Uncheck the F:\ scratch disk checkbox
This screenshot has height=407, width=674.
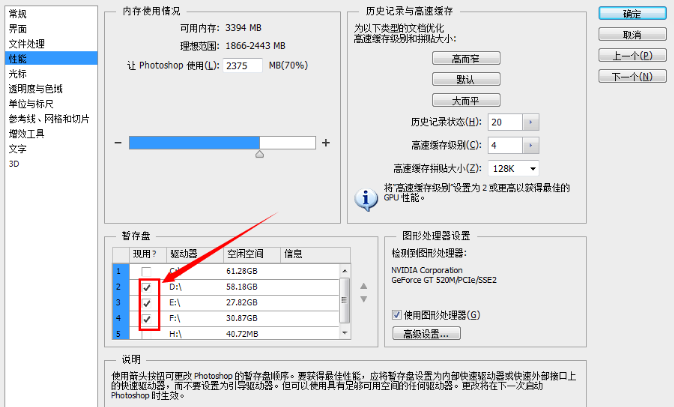(147, 317)
